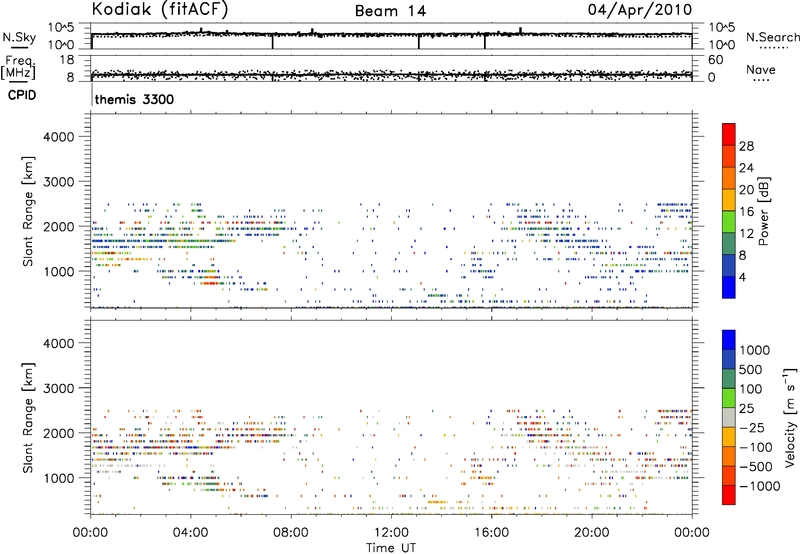Click the '-1000' tick on Velocity colorbar
Viewport: 800px width, 554px height.
coord(760,486)
